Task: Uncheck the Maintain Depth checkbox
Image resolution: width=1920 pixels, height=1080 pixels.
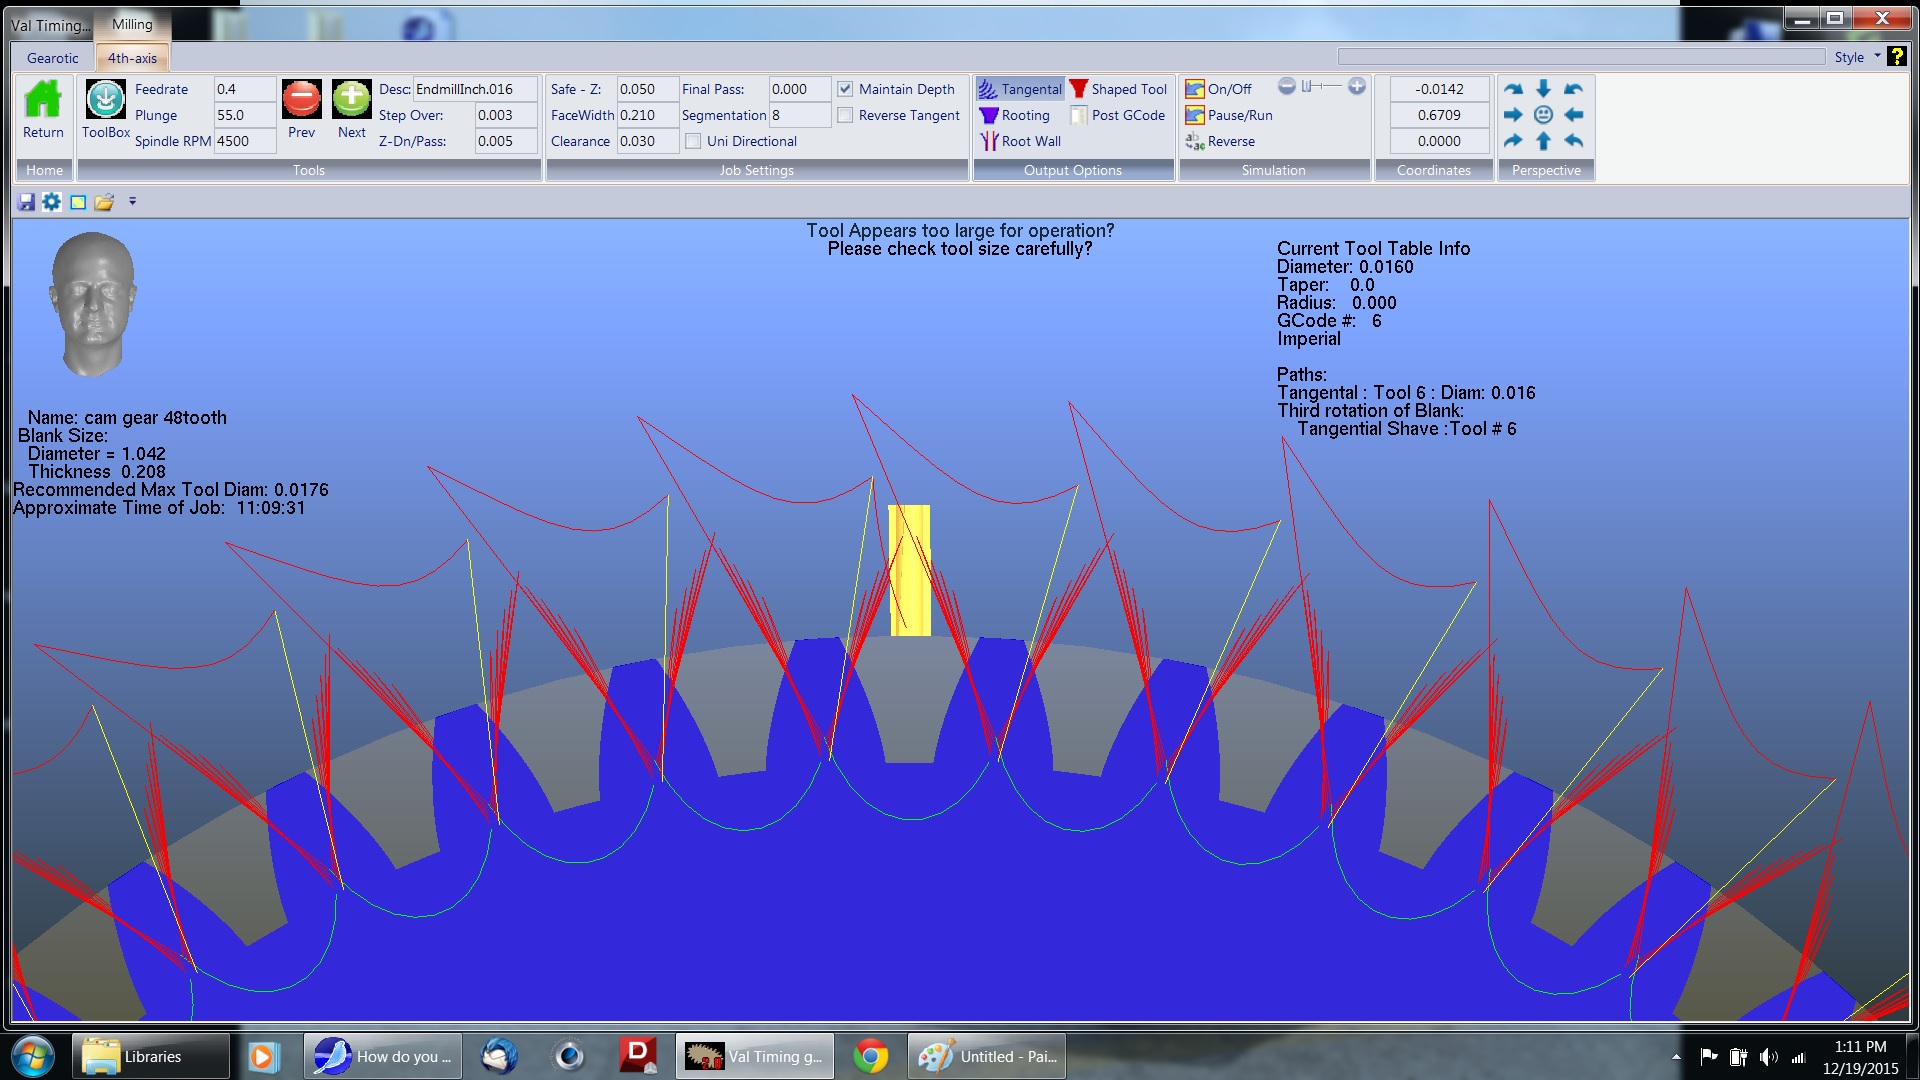Action: (x=845, y=89)
